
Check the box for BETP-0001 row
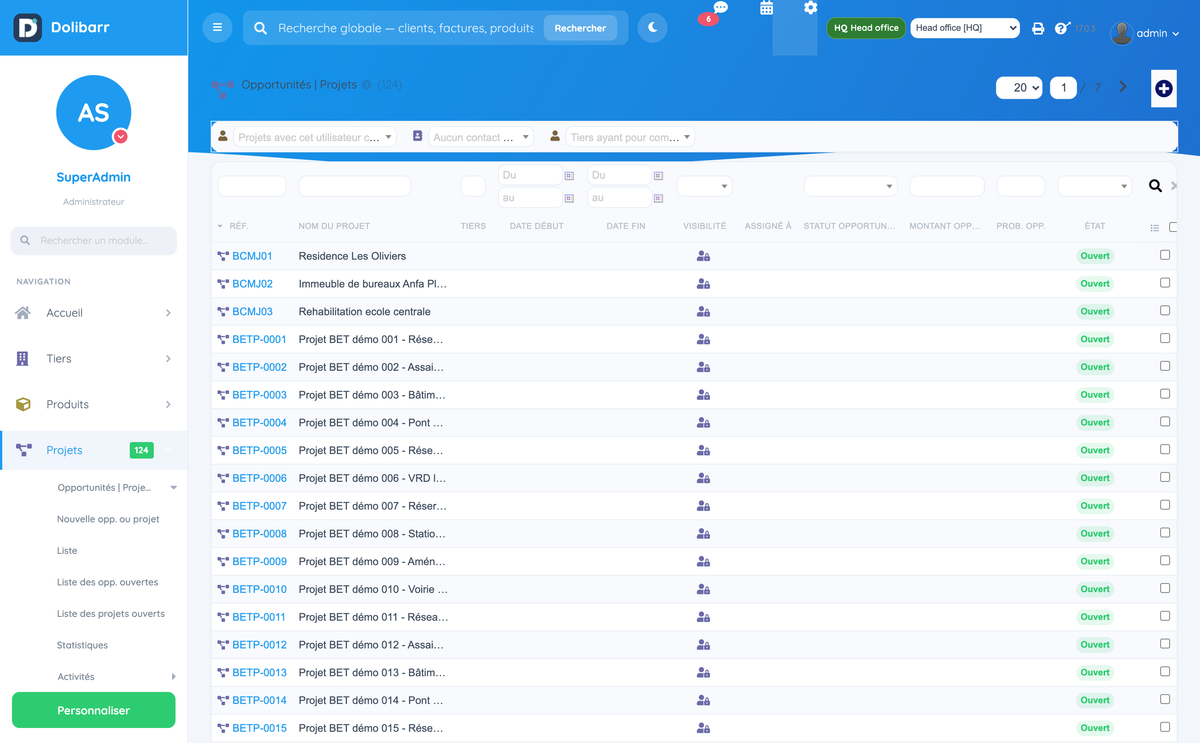click(1165, 338)
